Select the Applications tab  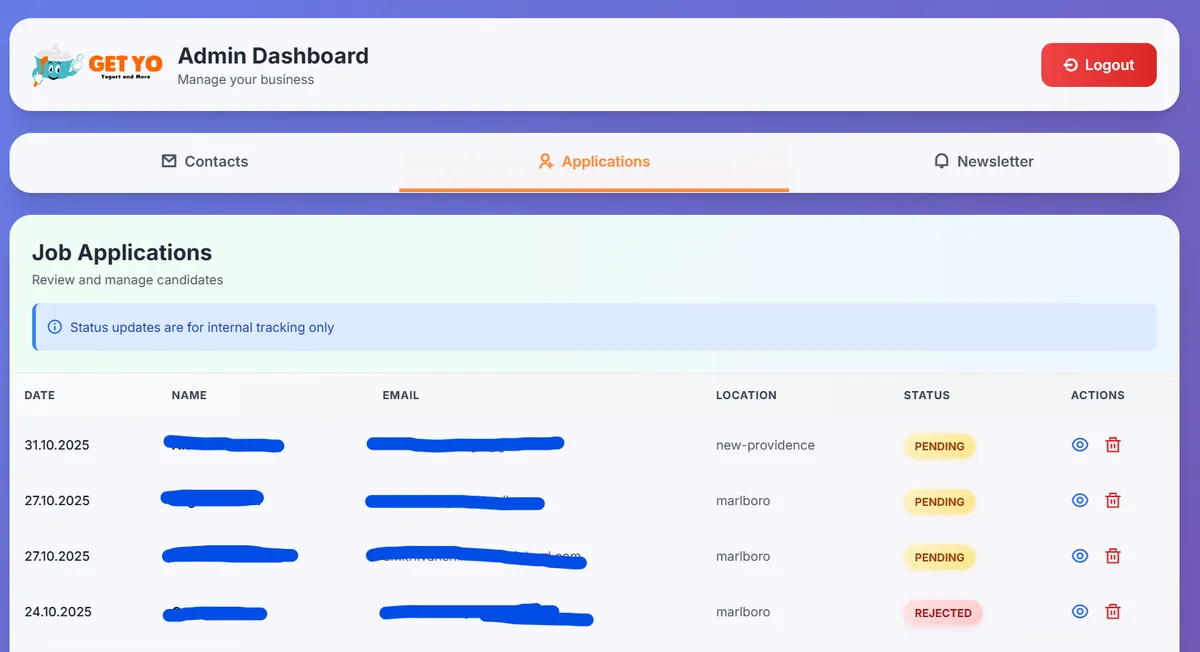coord(594,161)
